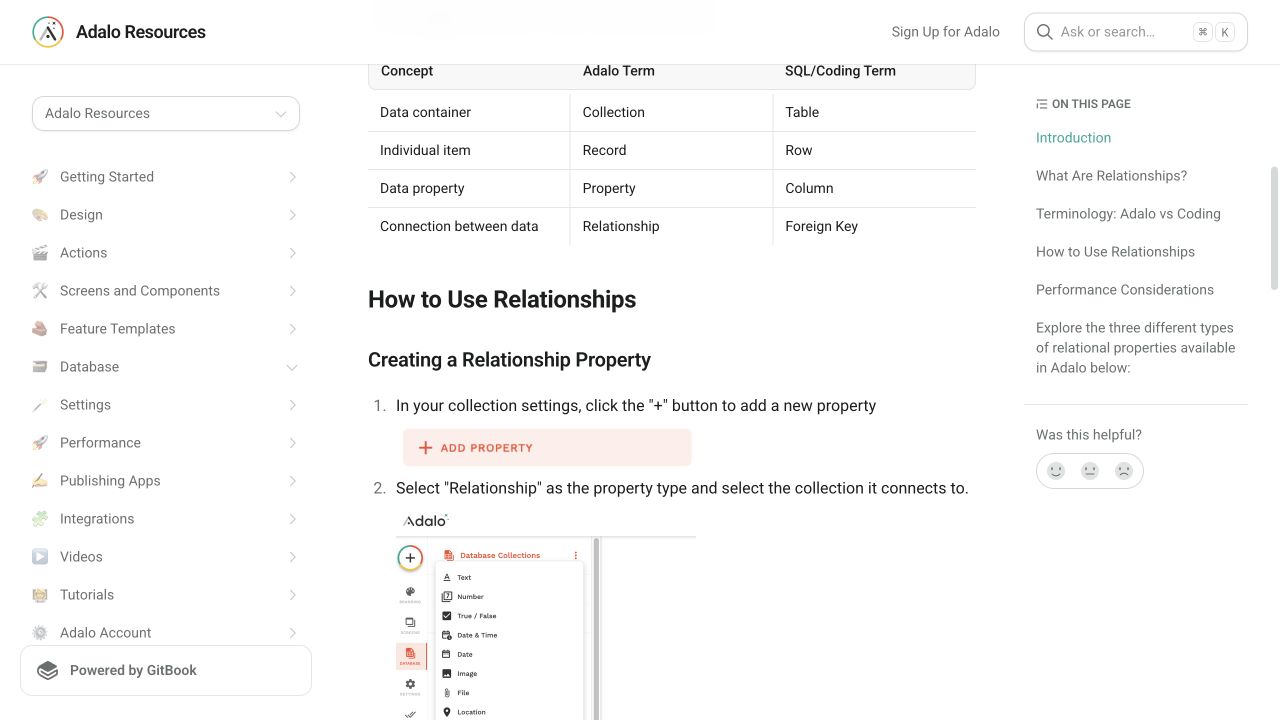This screenshot has height=720, width=1280.
Task: Click the Feature Templates icon
Action: (x=40, y=329)
